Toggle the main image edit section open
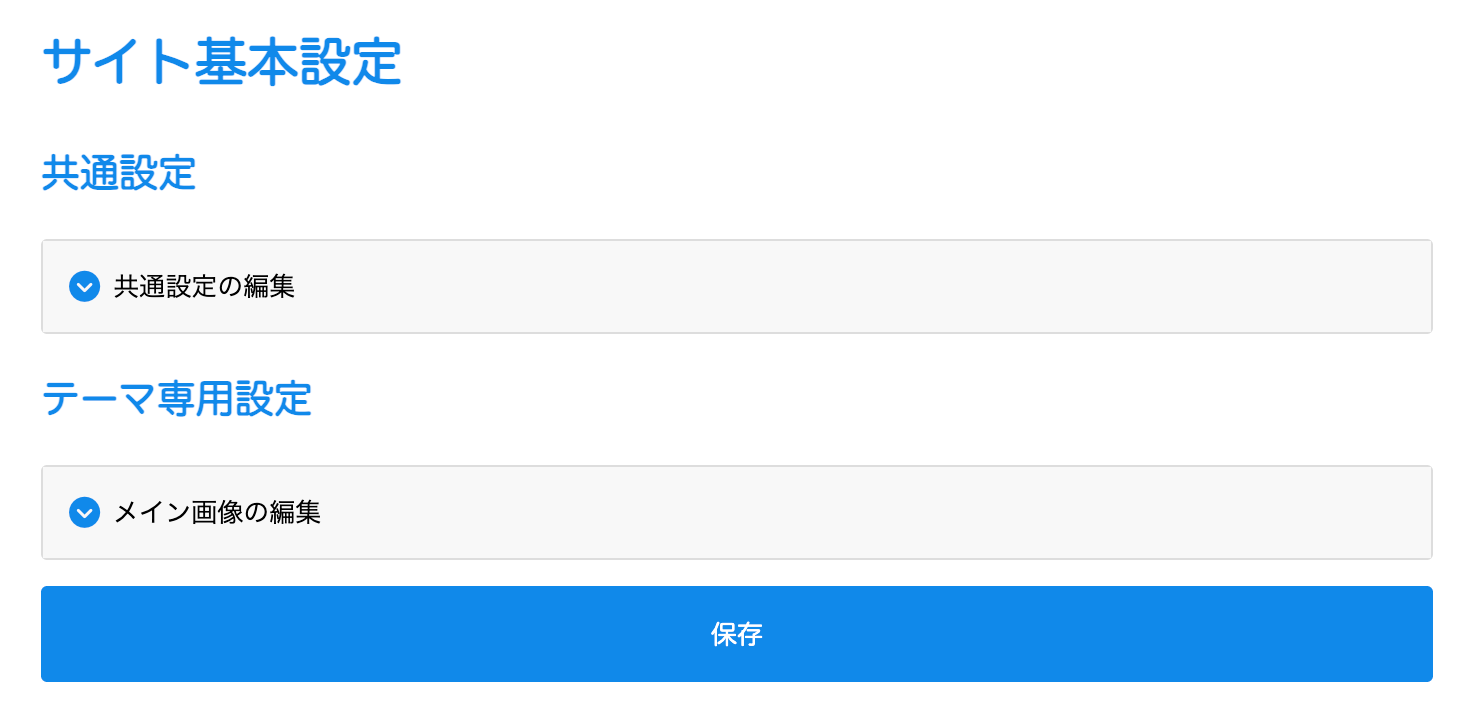 [x=217, y=513]
